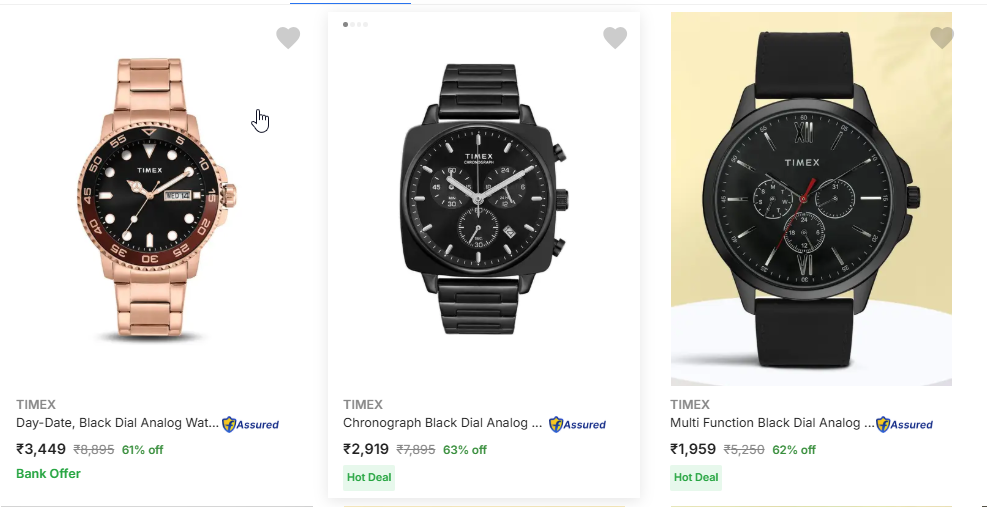The height and width of the screenshot is (507, 987).
Task: Open the rose gold Timex watch image
Action: [x=155, y=200]
